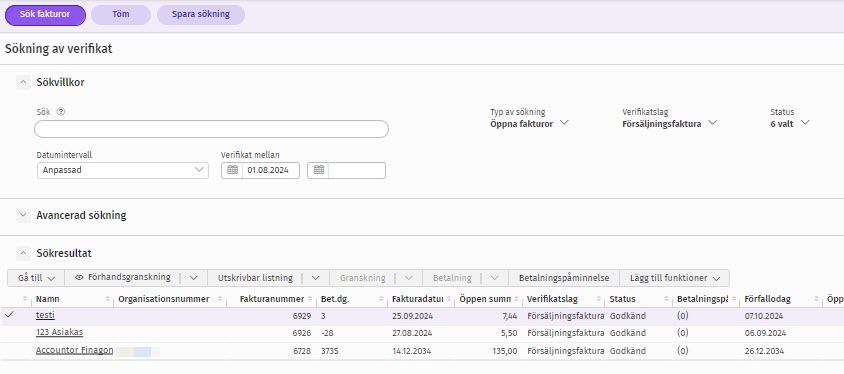Image resolution: width=844 pixels, height=374 pixels.
Task: Focus the Sök text field
Action: point(211,129)
